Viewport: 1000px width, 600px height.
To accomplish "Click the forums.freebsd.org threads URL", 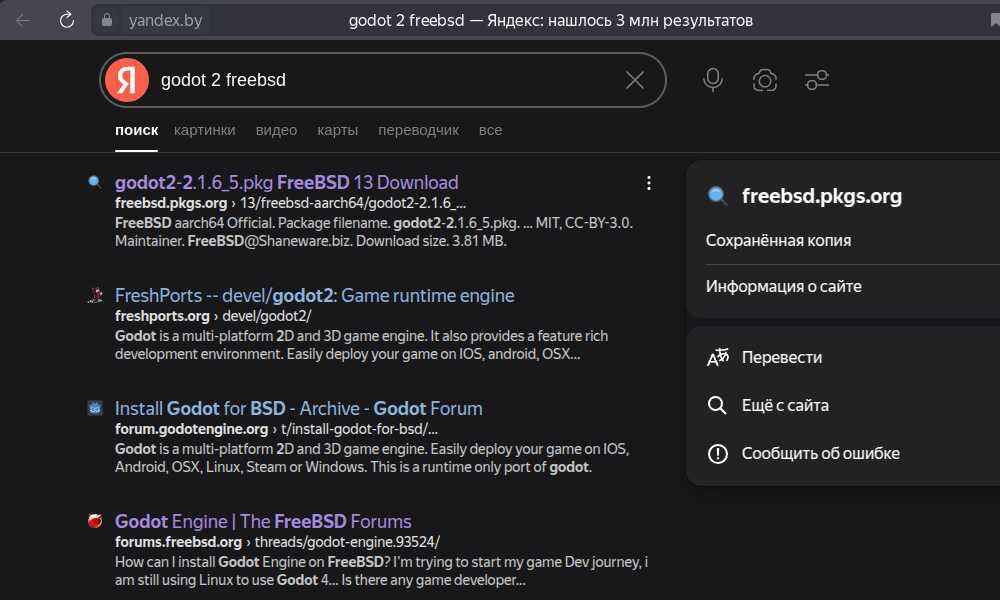I will [277, 541].
